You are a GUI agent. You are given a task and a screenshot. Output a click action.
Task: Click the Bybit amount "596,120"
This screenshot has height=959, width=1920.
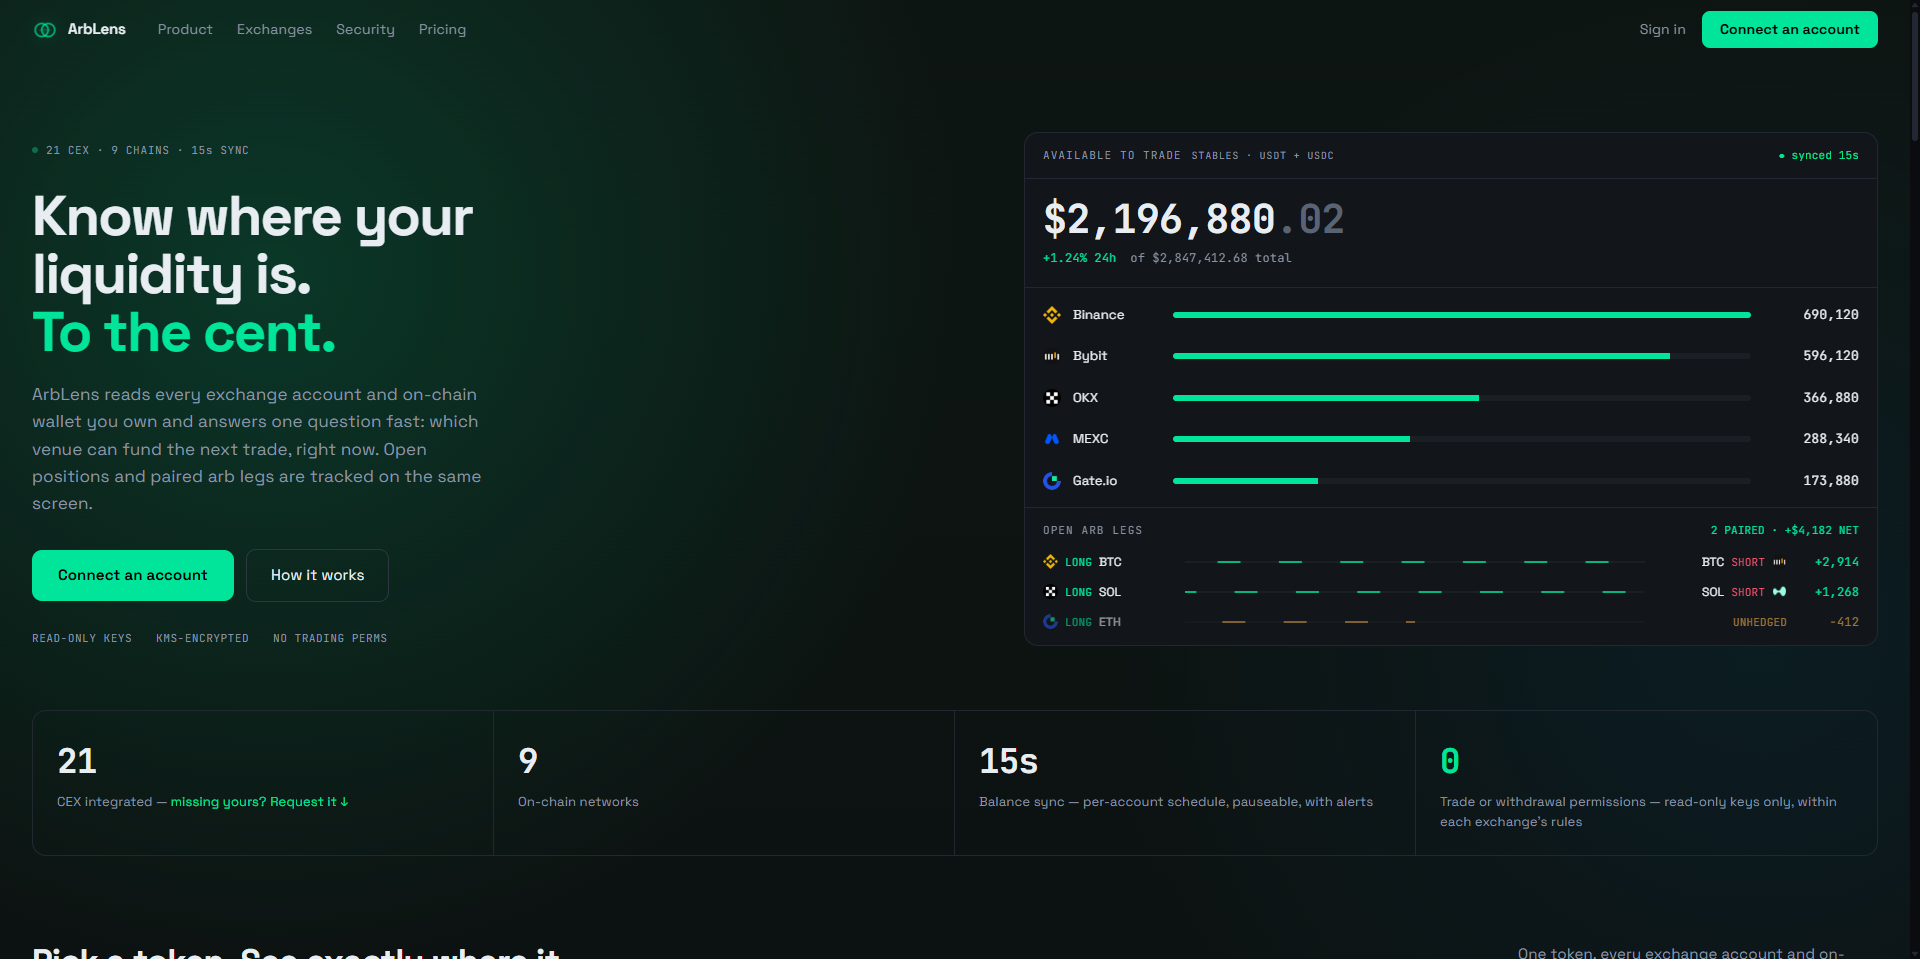[x=1830, y=356]
